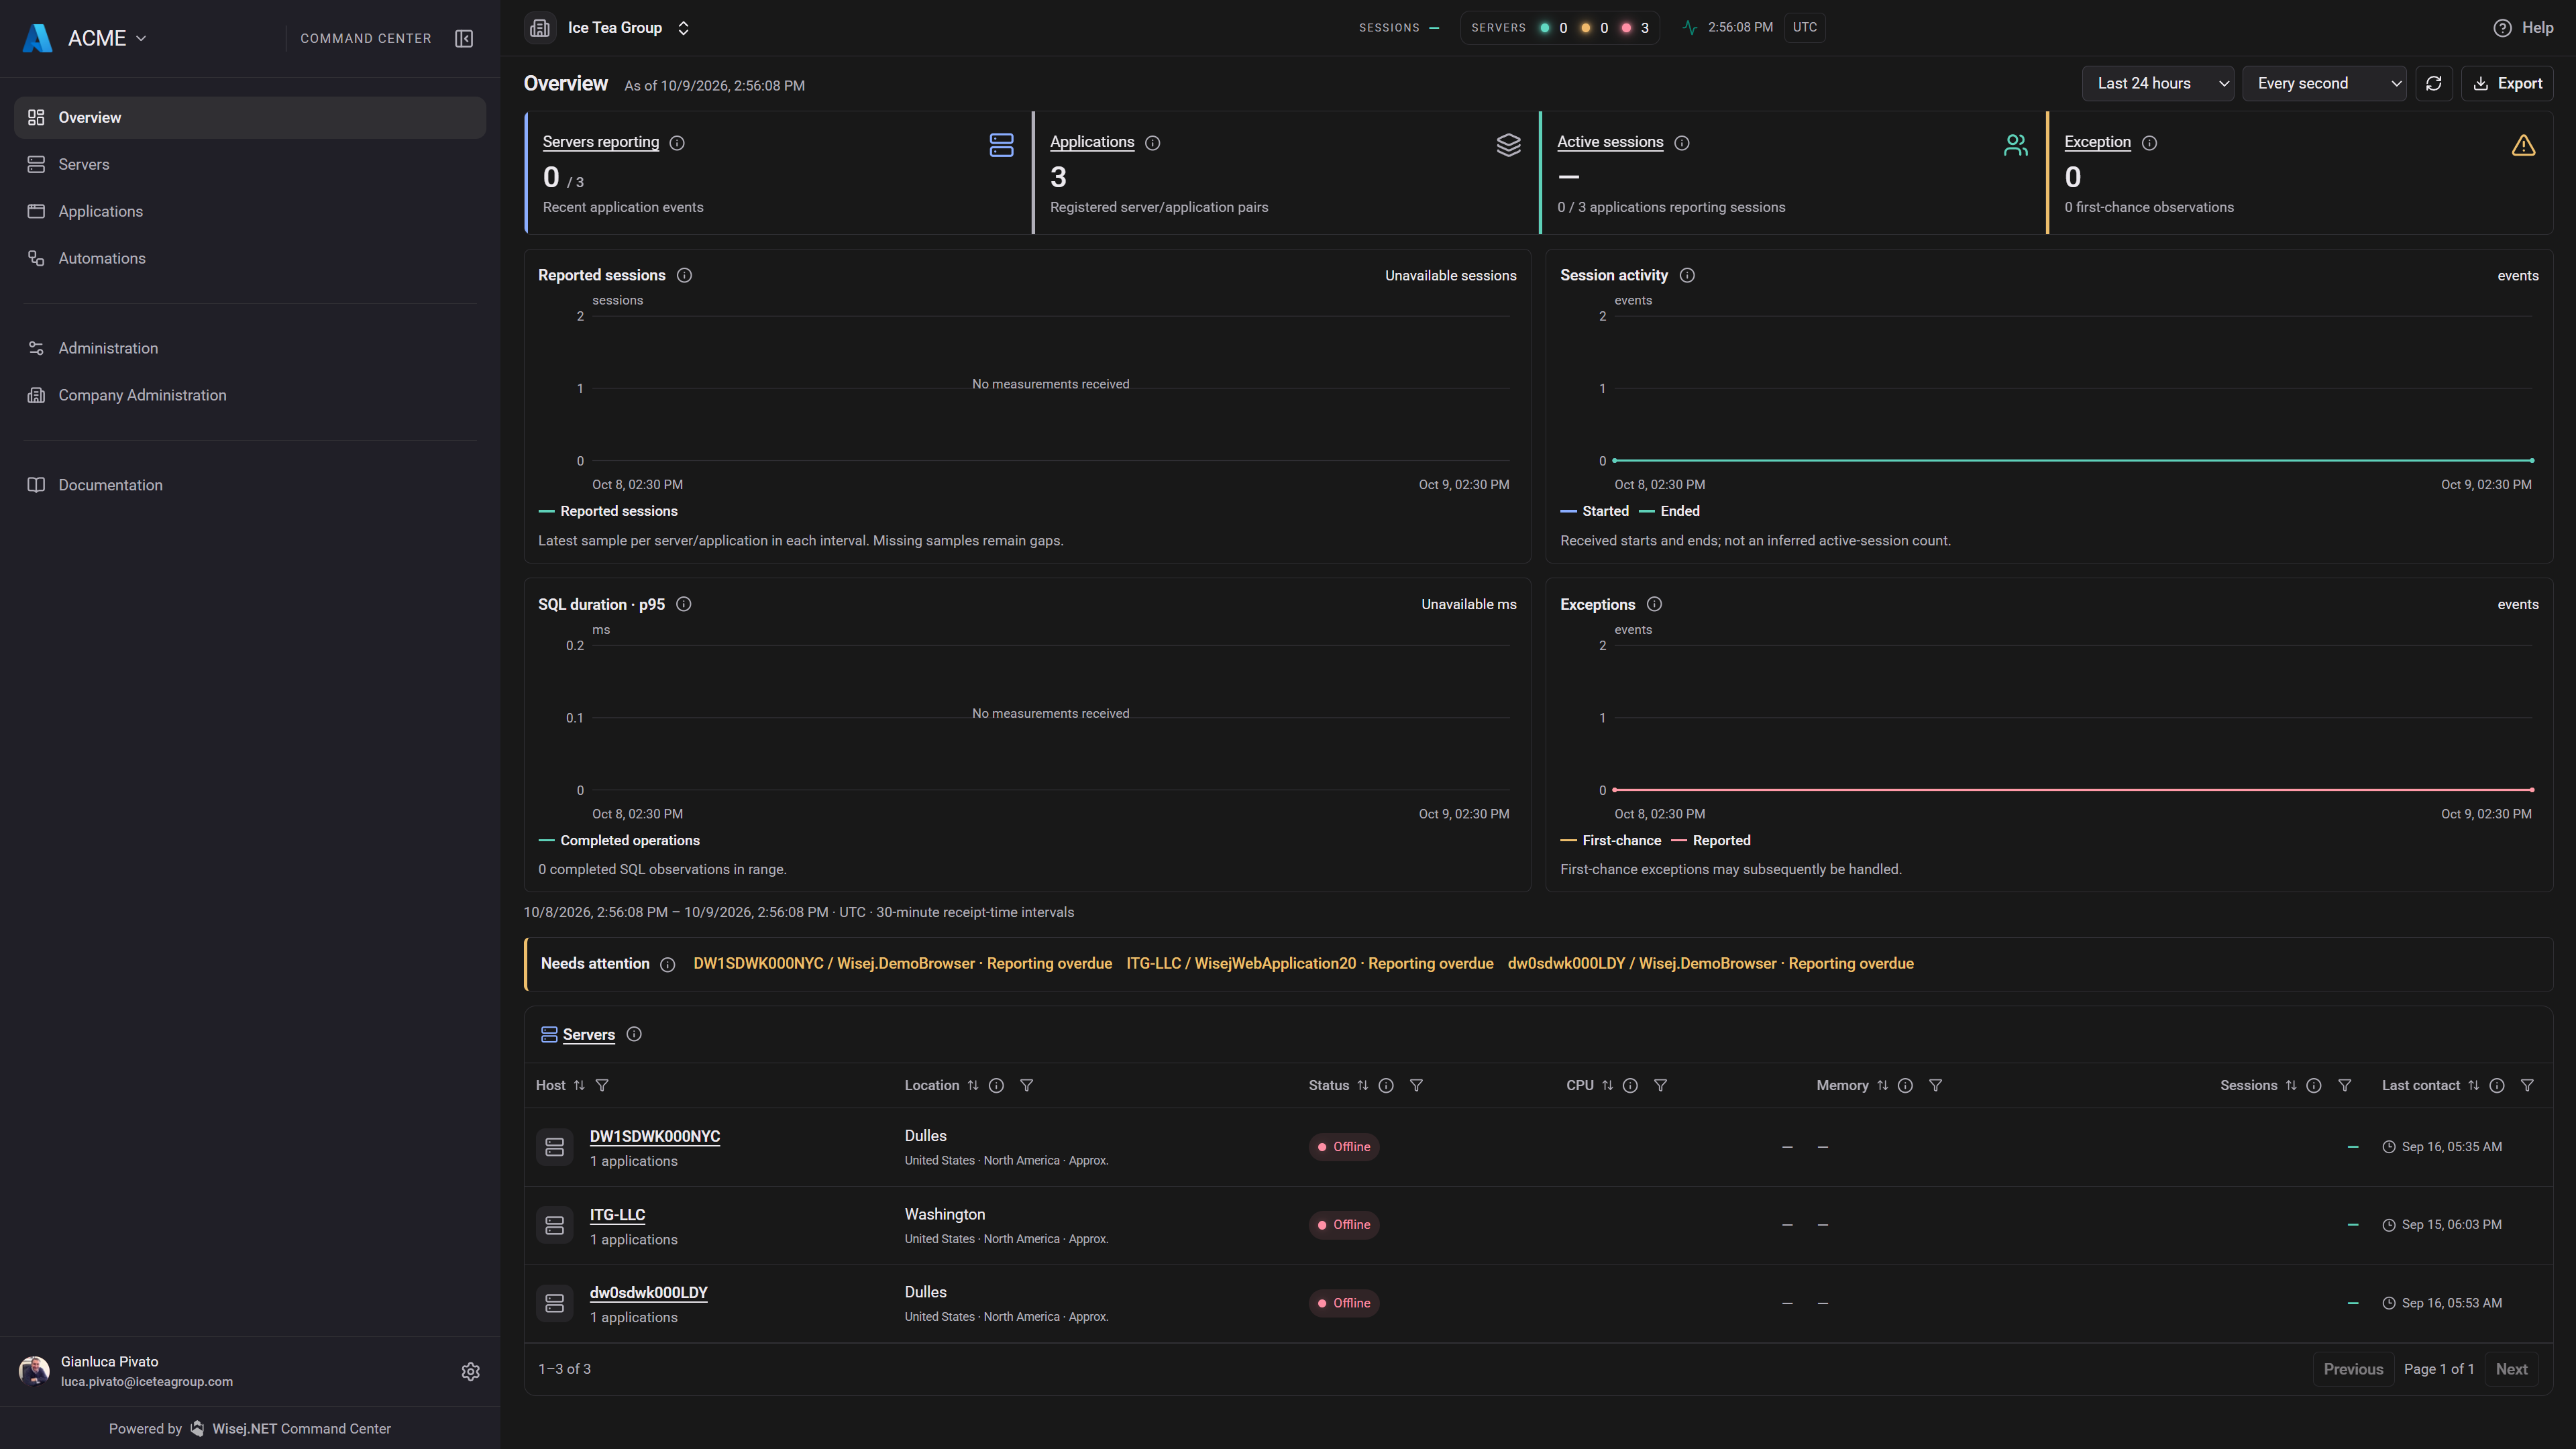Open the dw0sdwk000LDY host link
The height and width of the screenshot is (1449, 2576).
coord(649,1293)
